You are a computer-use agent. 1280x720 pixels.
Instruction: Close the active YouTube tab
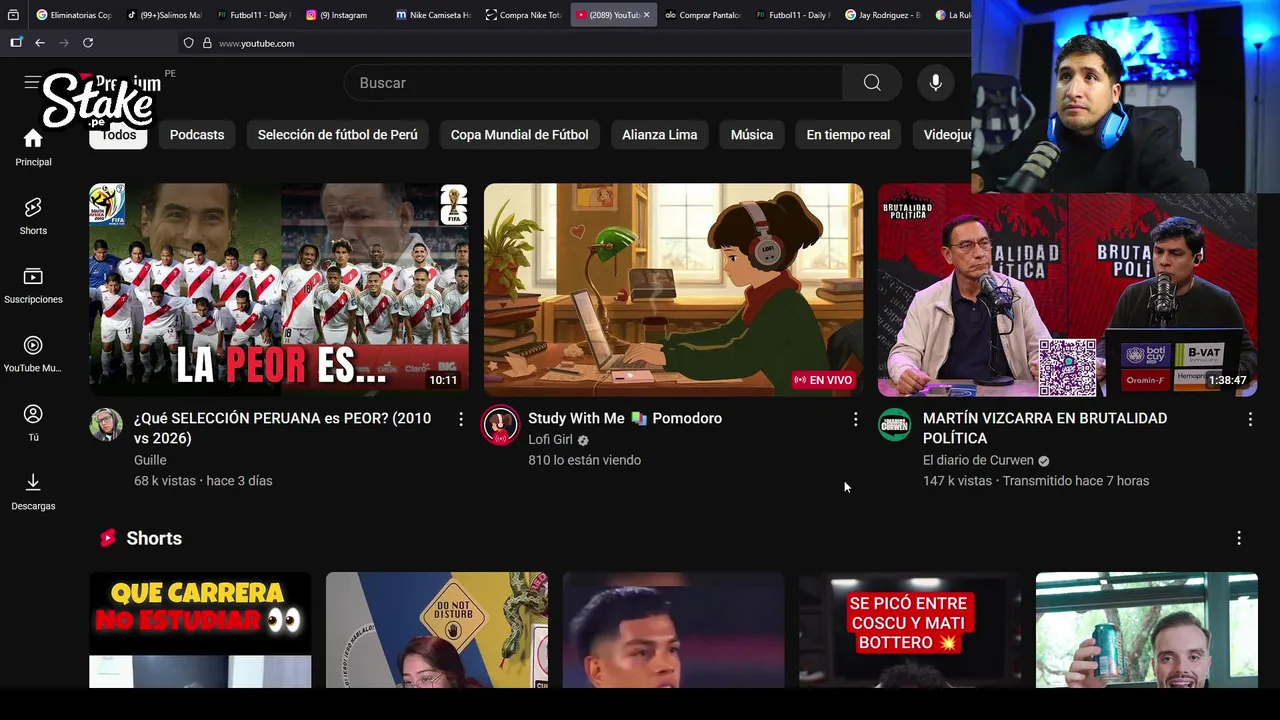pyautogui.click(x=647, y=15)
